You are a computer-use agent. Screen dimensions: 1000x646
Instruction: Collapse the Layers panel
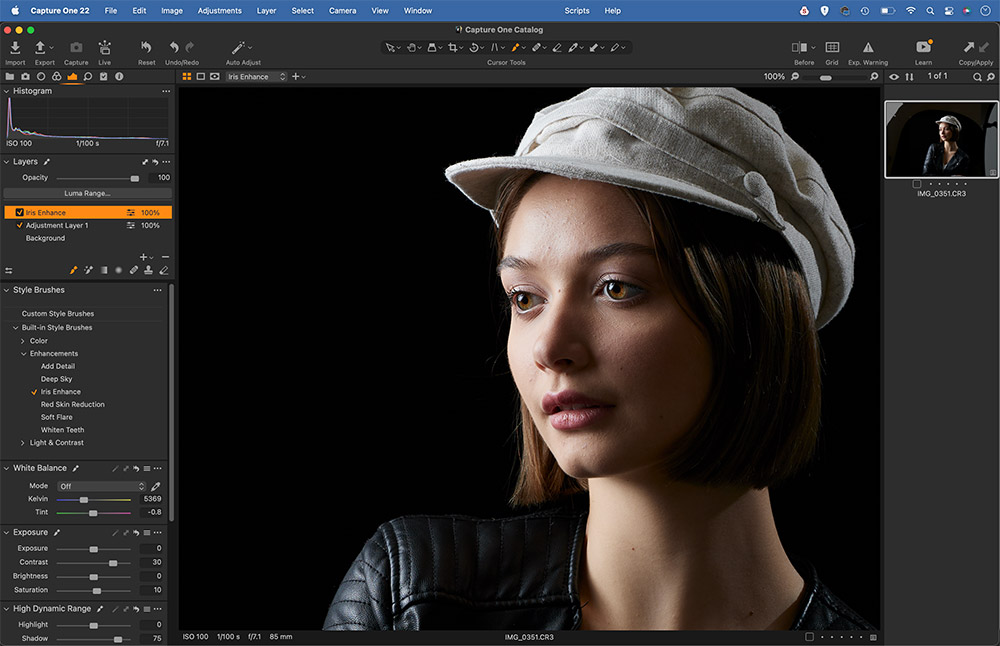(6, 162)
